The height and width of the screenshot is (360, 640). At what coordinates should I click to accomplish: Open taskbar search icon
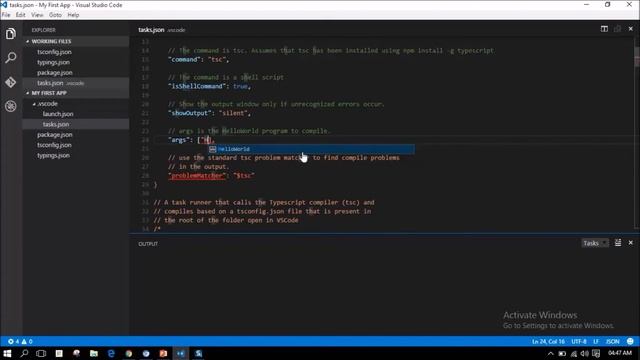pos(24,353)
